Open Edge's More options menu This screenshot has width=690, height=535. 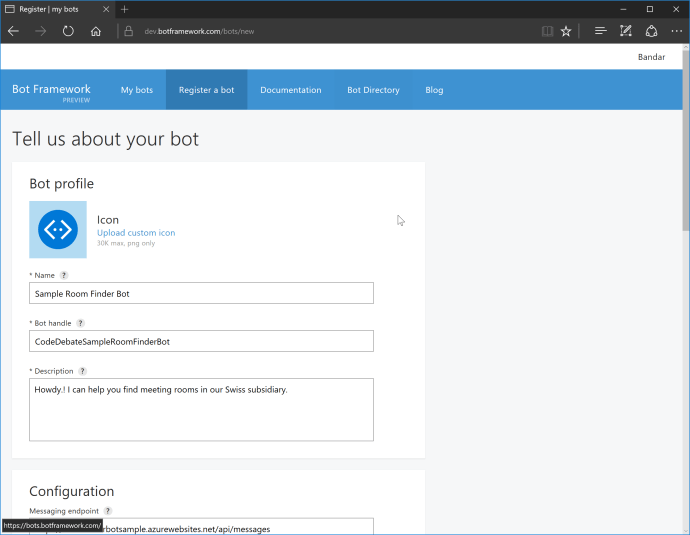coord(676,31)
